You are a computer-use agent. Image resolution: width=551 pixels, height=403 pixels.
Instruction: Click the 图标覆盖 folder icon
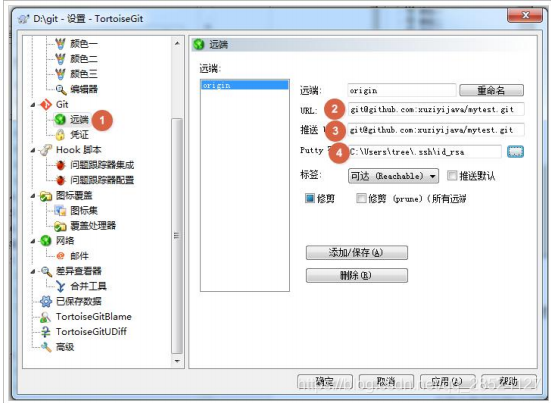[46, 196]
